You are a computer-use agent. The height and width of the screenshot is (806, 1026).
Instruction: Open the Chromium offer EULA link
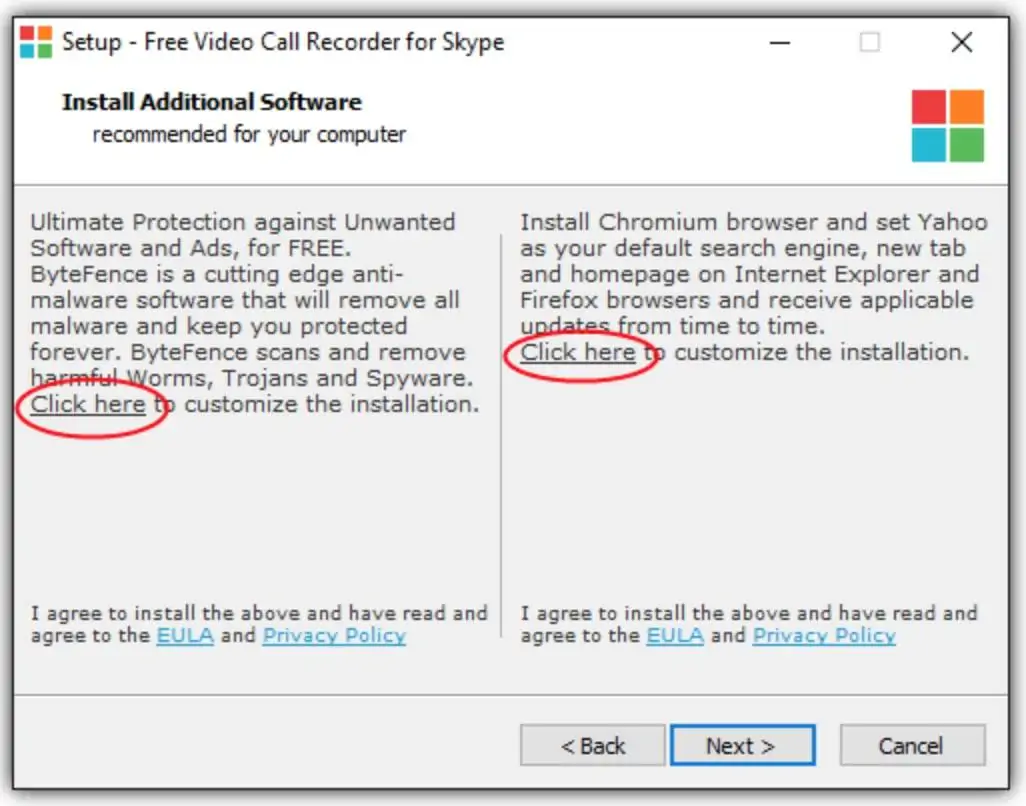click(x=675, y=635)
